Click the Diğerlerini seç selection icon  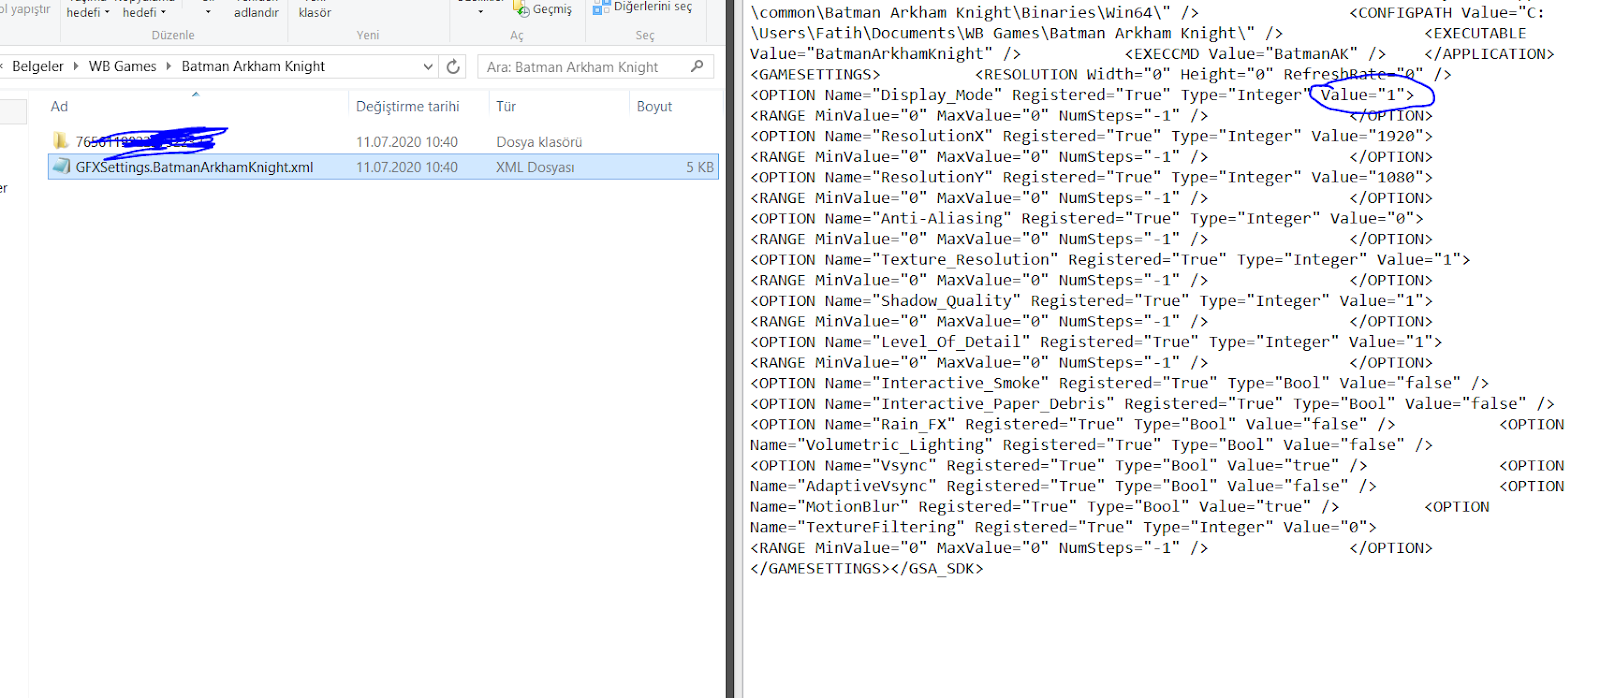point(601,7)
